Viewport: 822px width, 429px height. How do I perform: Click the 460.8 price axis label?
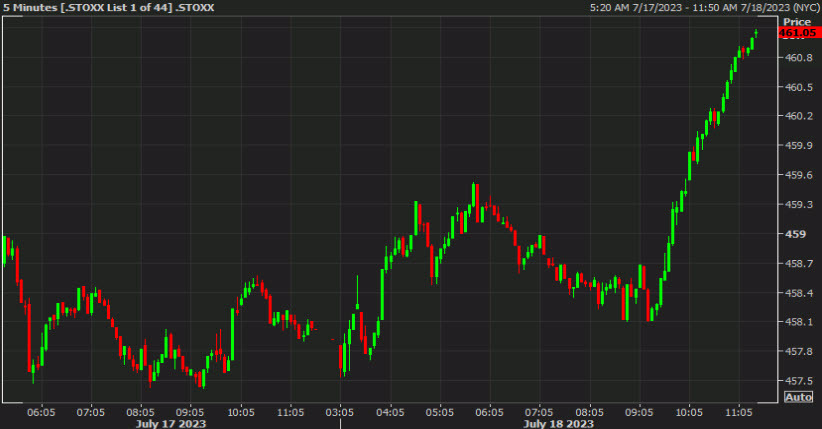[798, 57]
